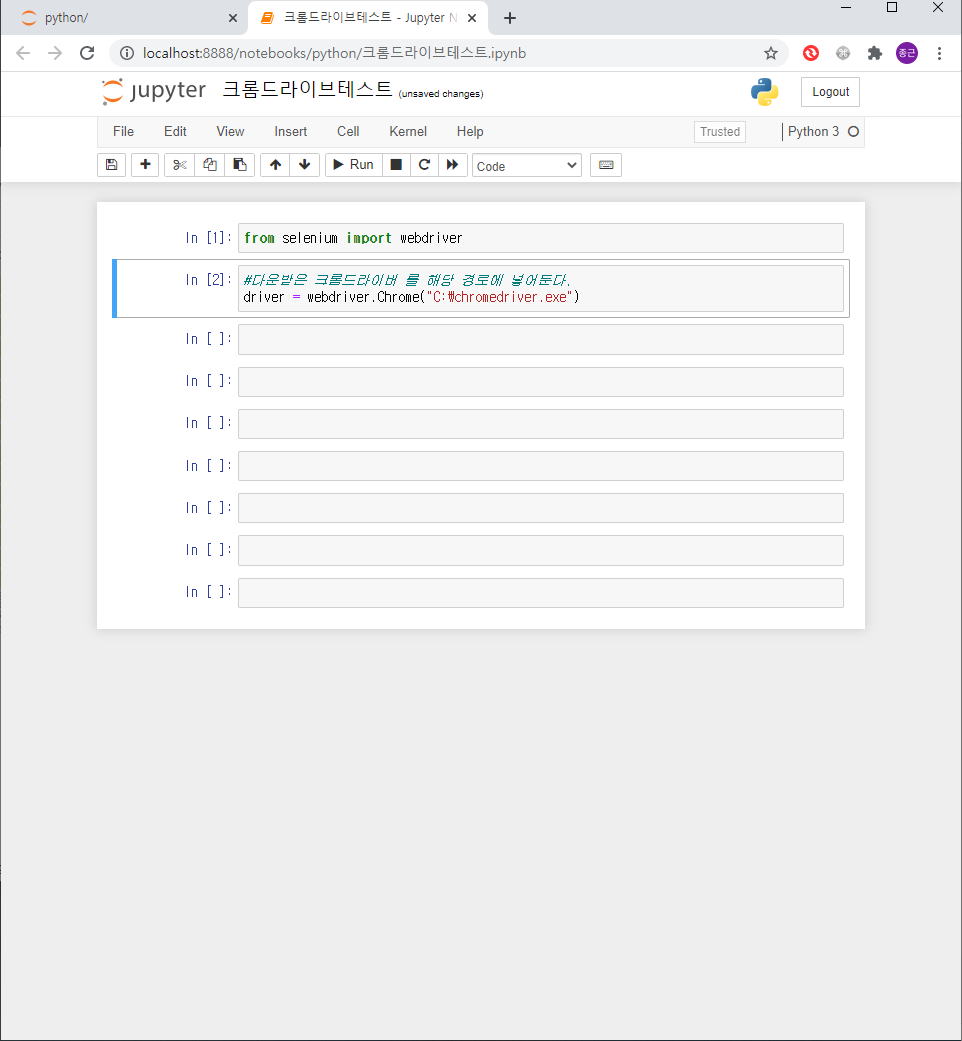Viewport: 962px width, 1041px height.
Task: Click the Python 3 kernel idle indicator circle
Action: tap(854, 131)
